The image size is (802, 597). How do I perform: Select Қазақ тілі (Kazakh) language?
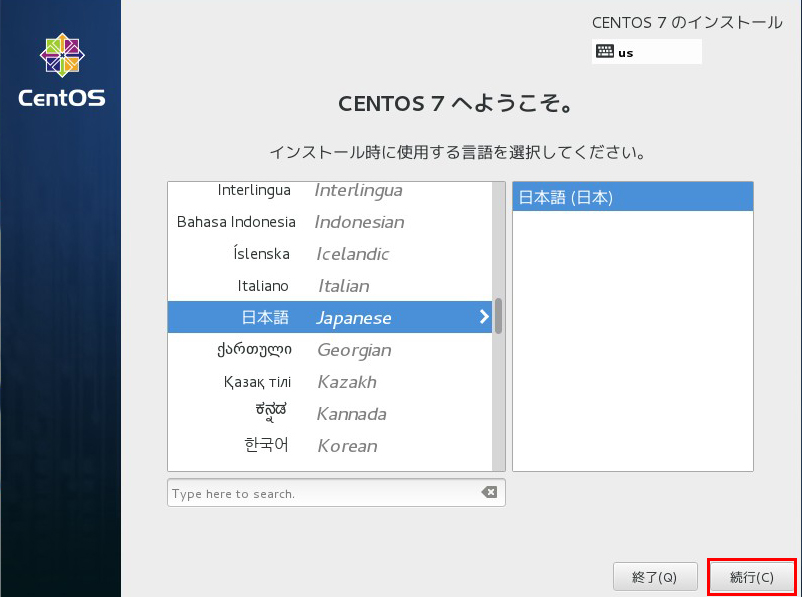click(329, 382)
